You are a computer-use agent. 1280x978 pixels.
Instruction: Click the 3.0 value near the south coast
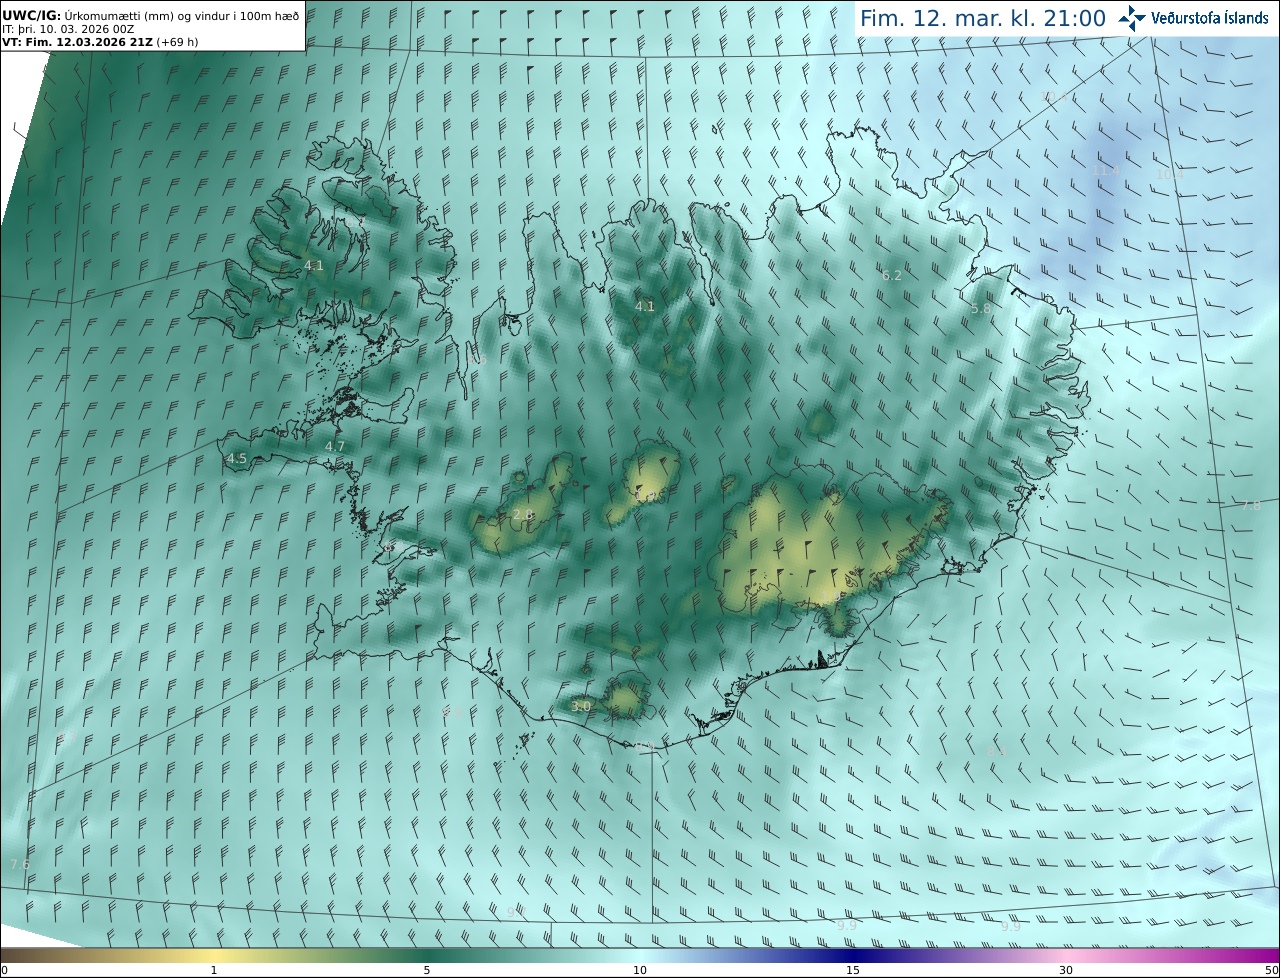(x=581, y=706)
